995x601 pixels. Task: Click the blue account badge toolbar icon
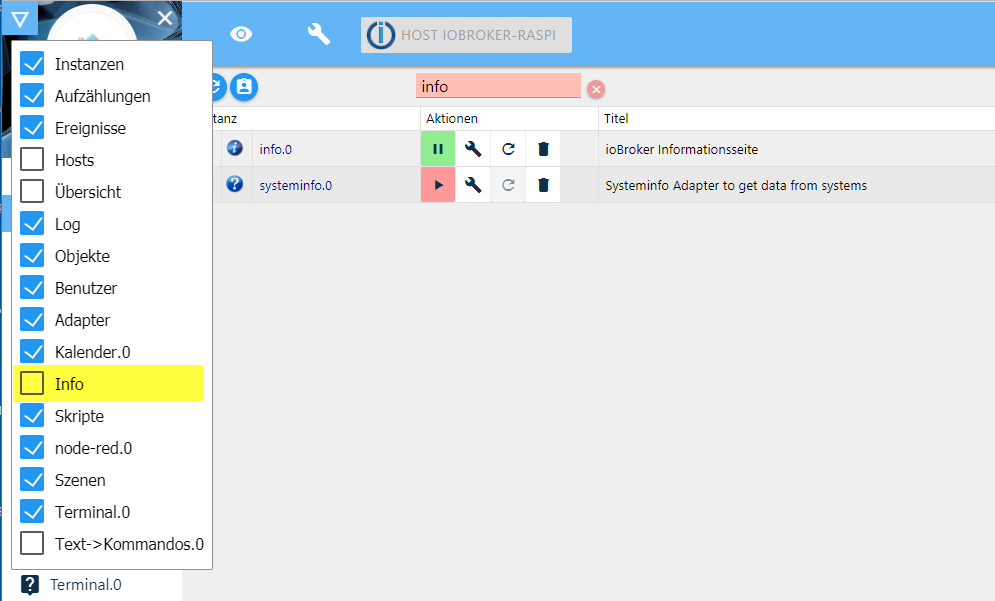pyautogui.click(x=244, y=87)
